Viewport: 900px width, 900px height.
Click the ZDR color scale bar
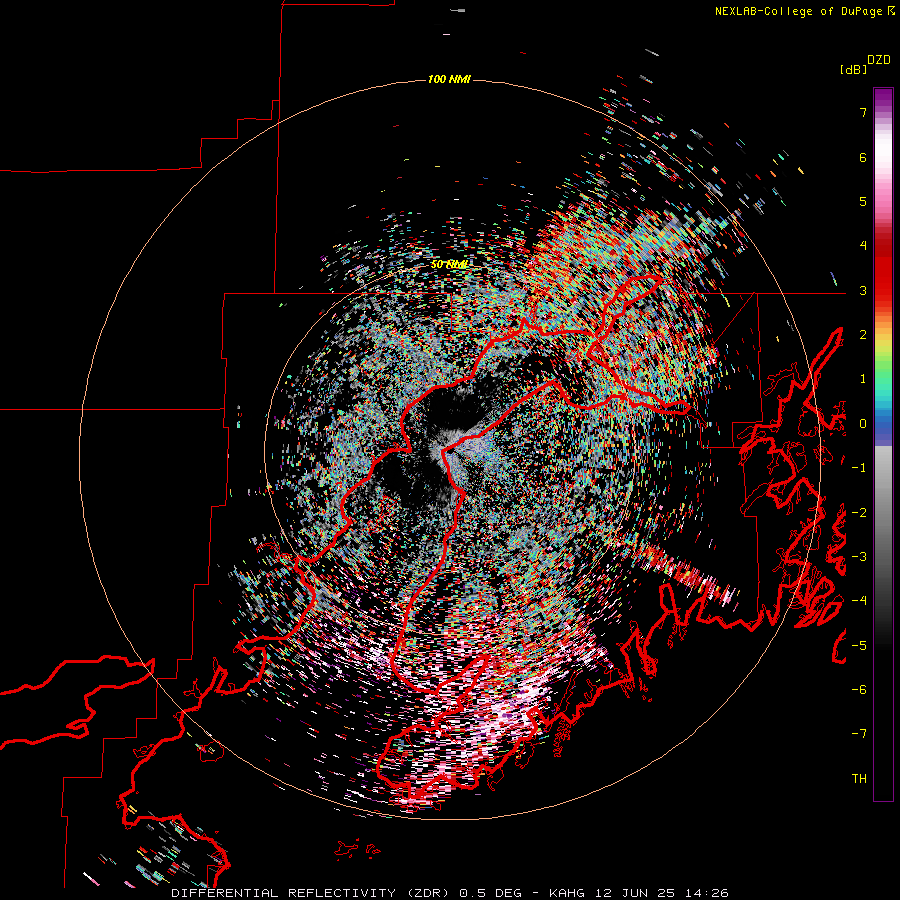click(883, 444)
